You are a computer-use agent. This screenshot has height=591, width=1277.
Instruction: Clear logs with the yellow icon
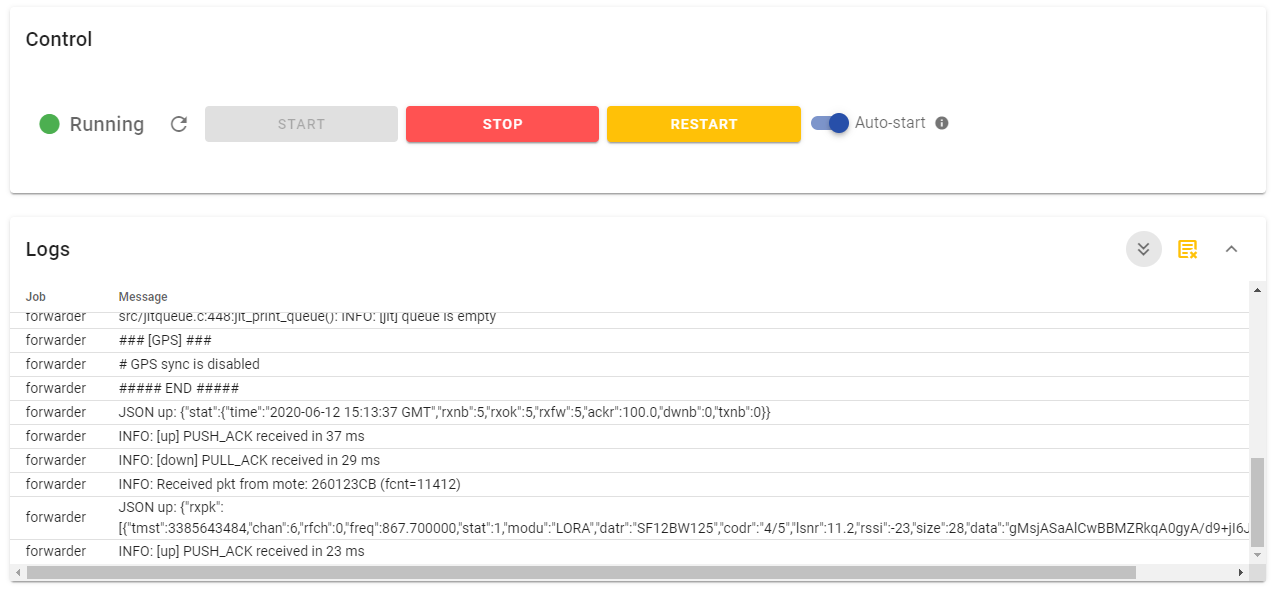(1187, 249)
